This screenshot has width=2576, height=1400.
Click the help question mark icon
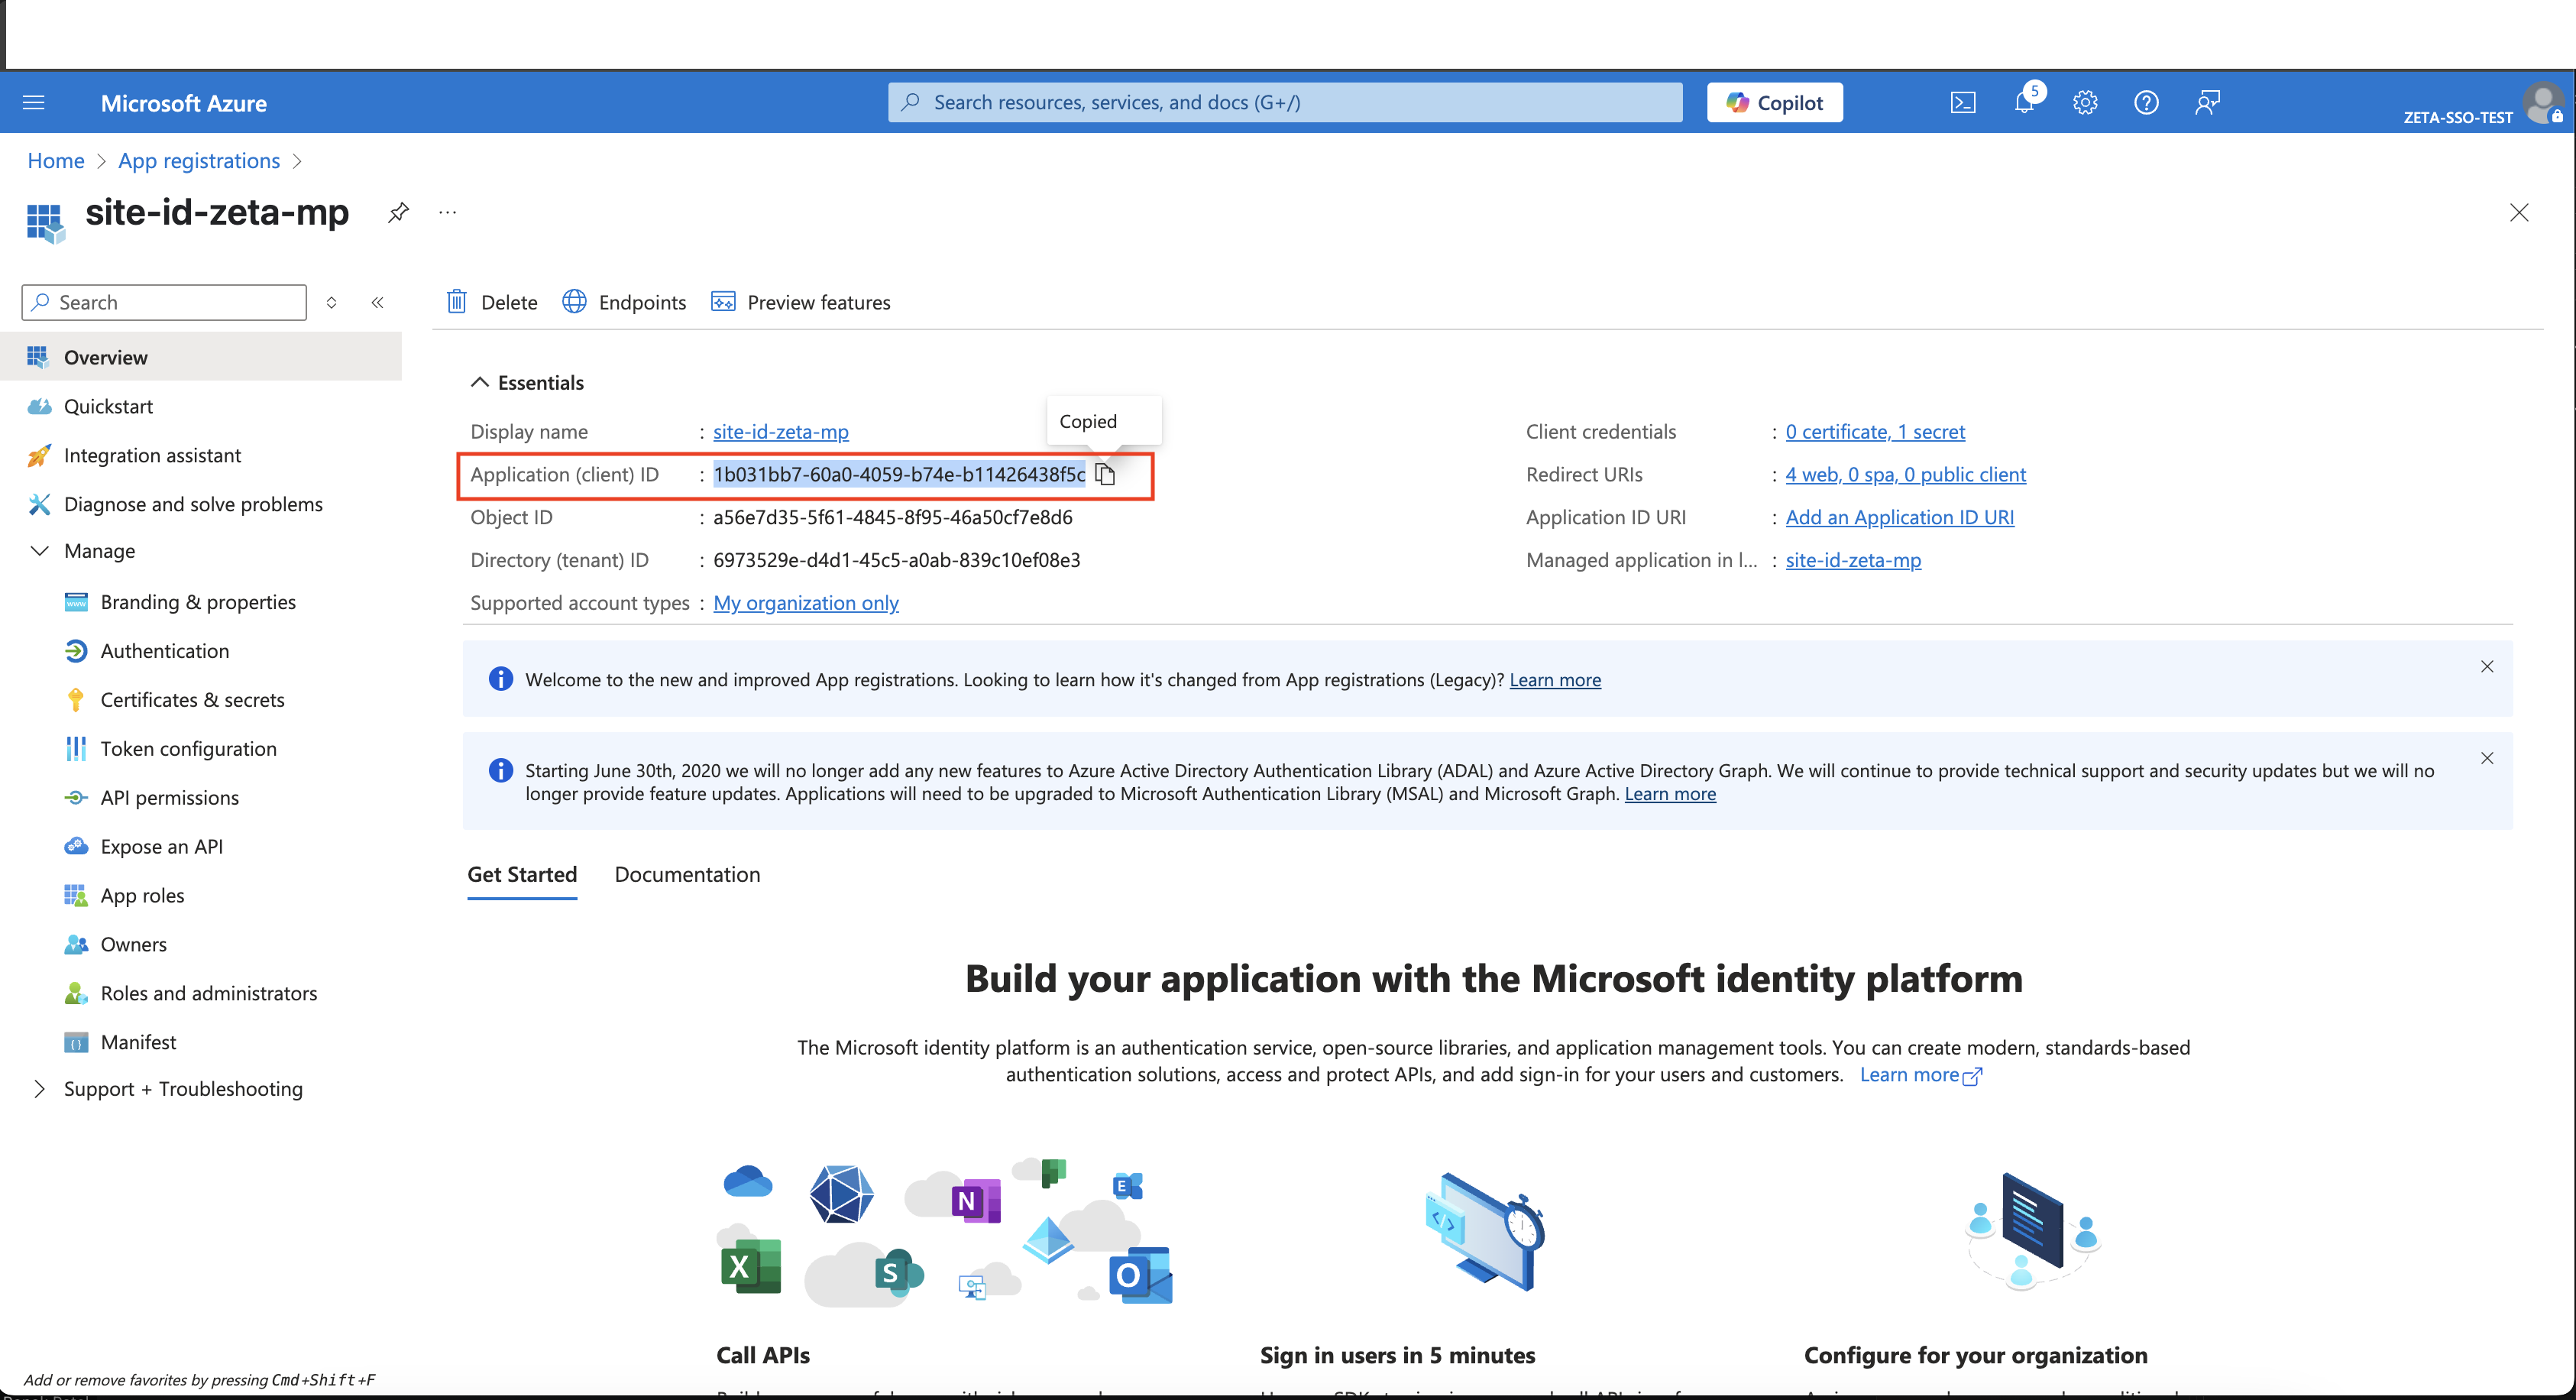pyautogui.click(x=2146, y=102)
